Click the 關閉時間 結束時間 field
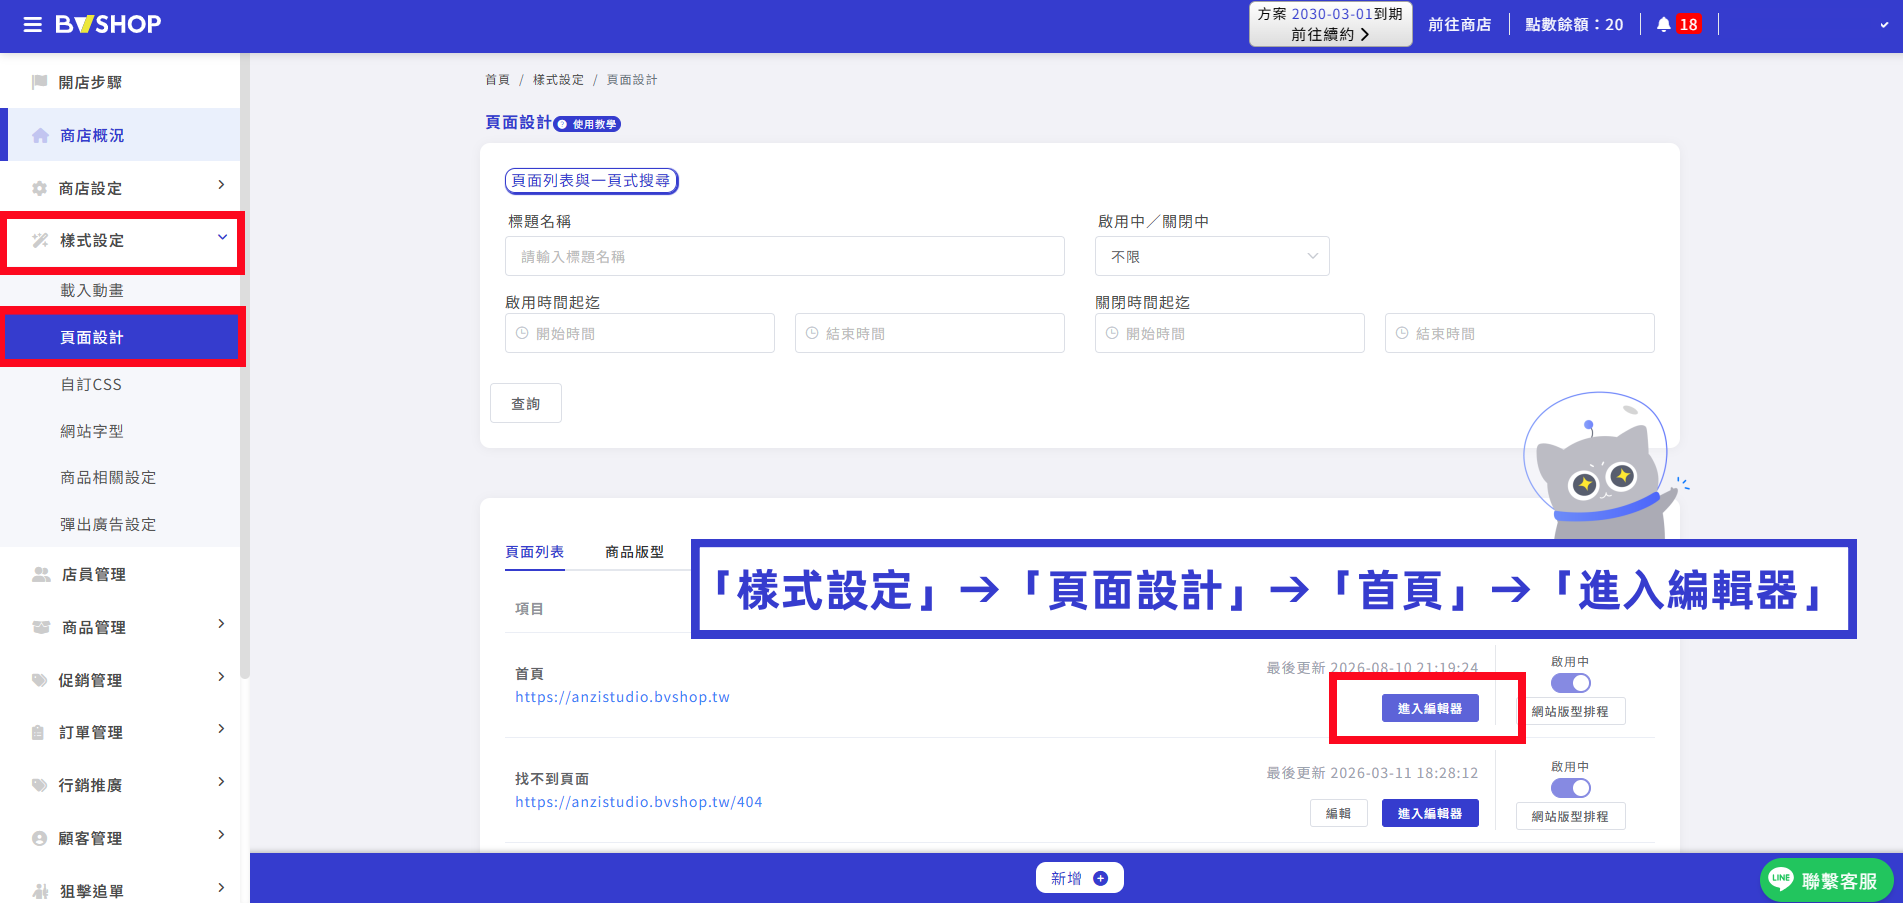The height and width of the screenshot is (903, 1903). pos(1520,333)
